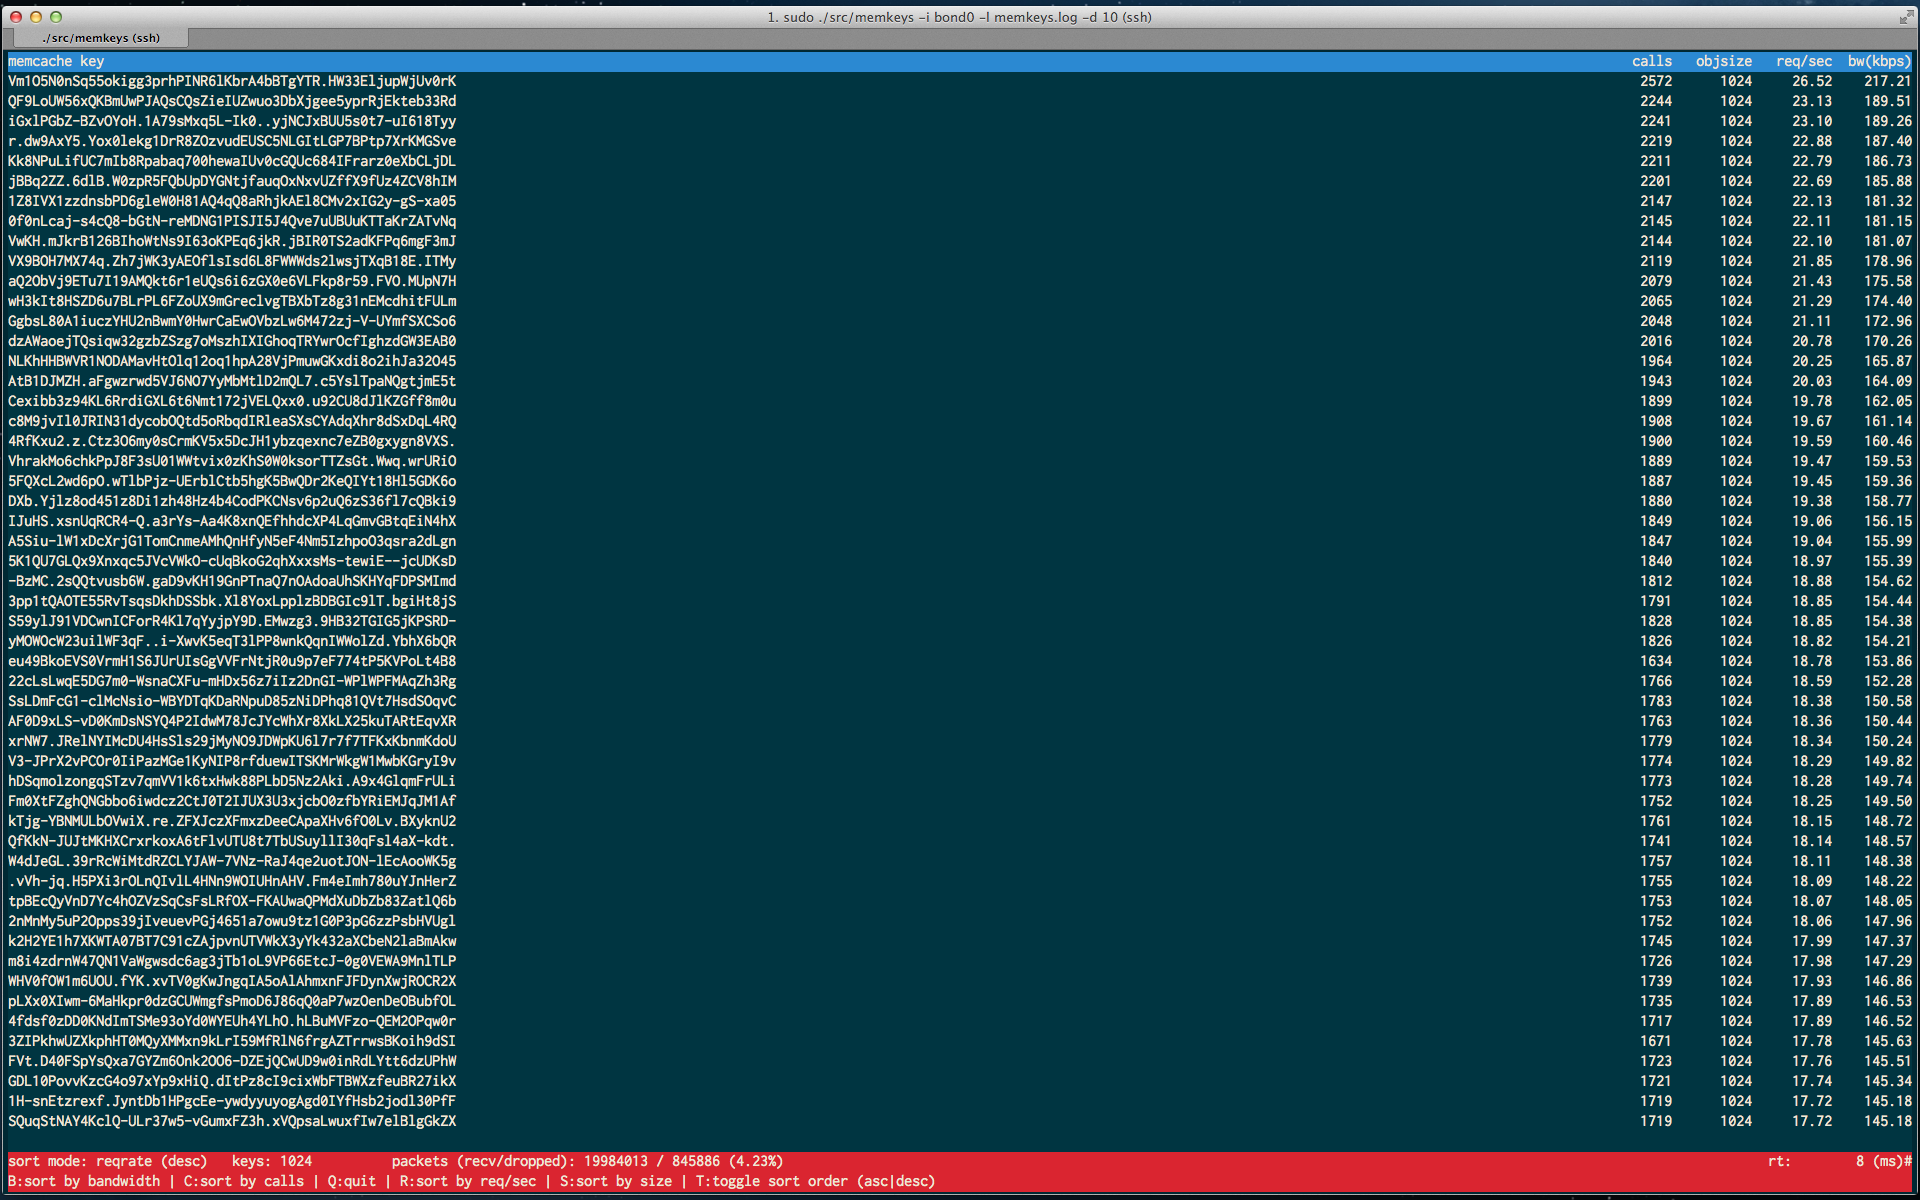Viewport: 1920px width, 1200px height.
Task: Click the 'bw(kbps)' column header
Action: pos(1879,61)
